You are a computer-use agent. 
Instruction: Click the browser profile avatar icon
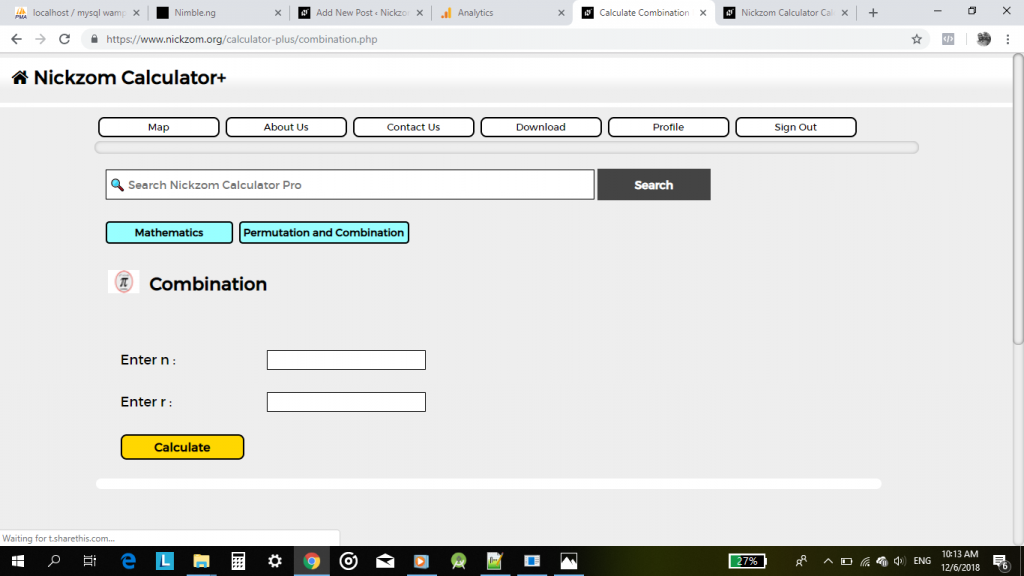pyautogui.click(x=984, y=39)
